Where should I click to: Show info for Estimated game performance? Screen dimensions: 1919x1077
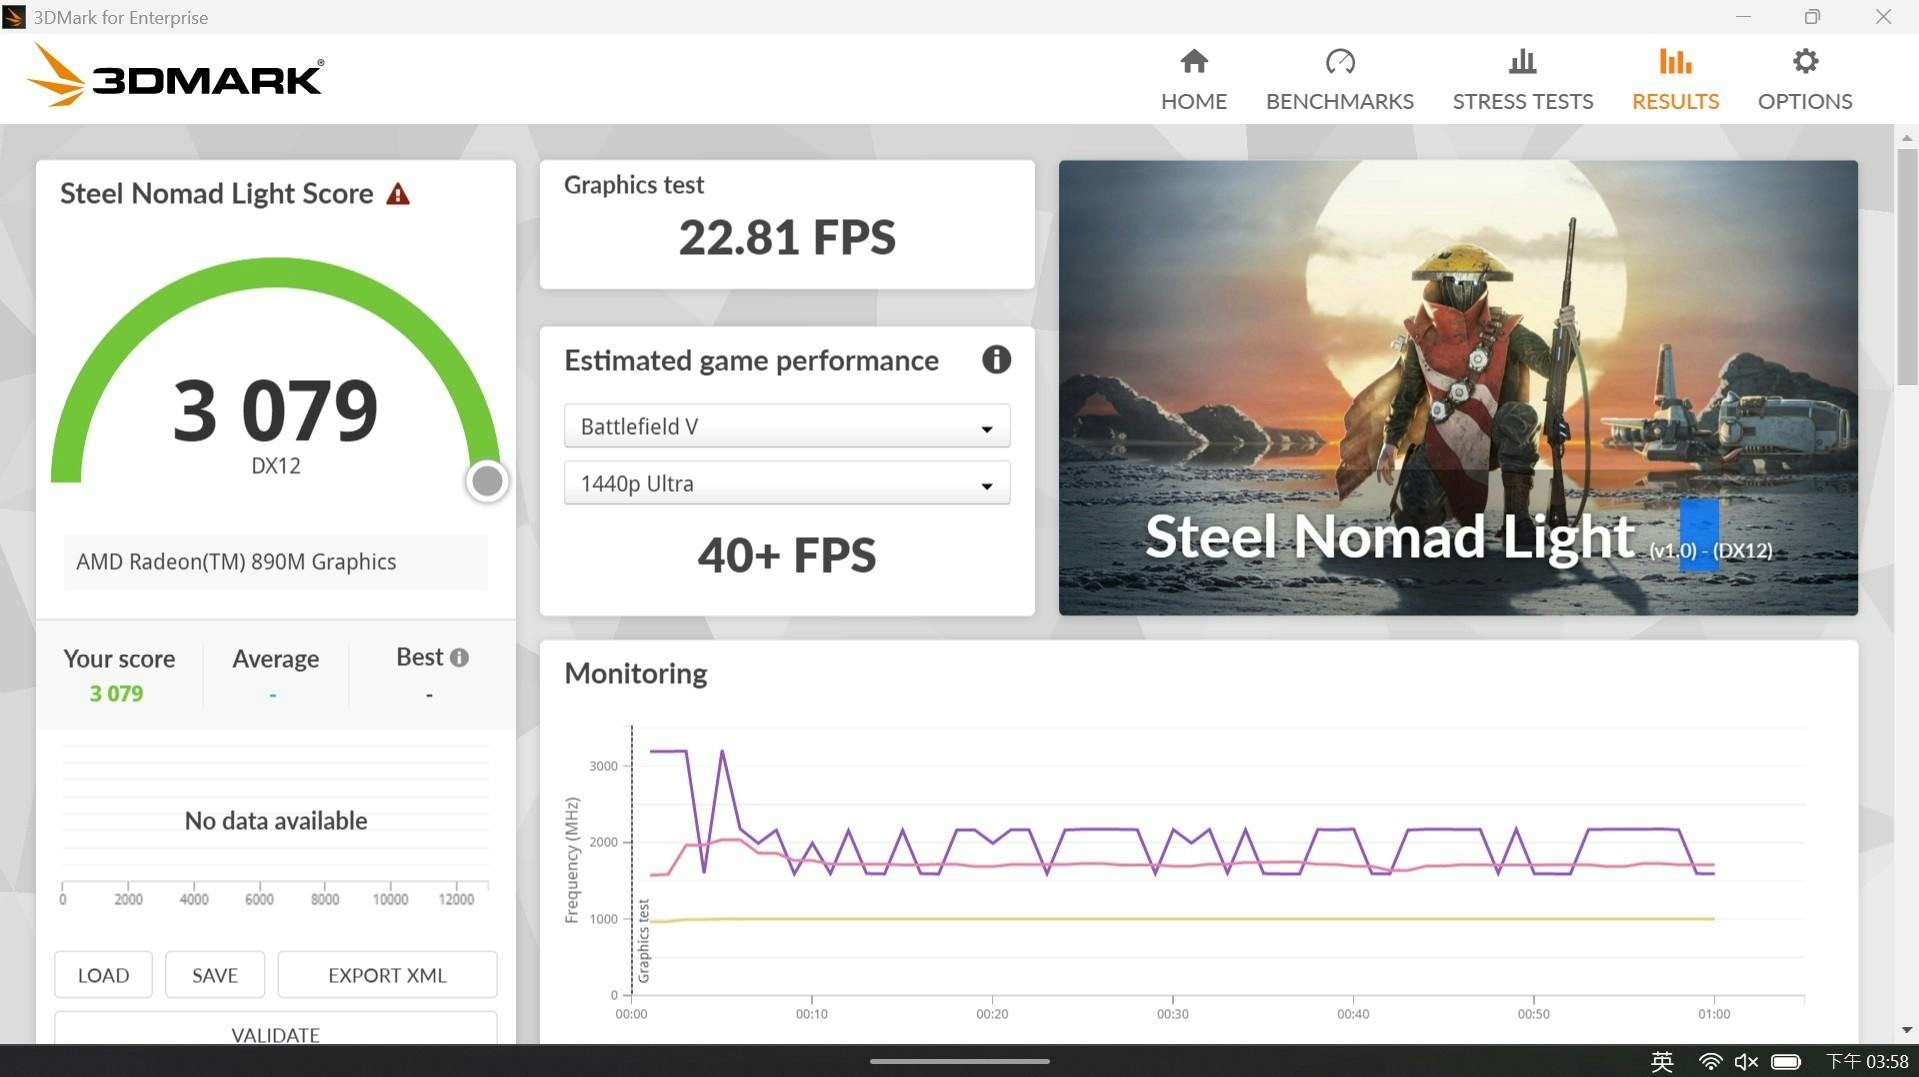(x=996, y=360)
